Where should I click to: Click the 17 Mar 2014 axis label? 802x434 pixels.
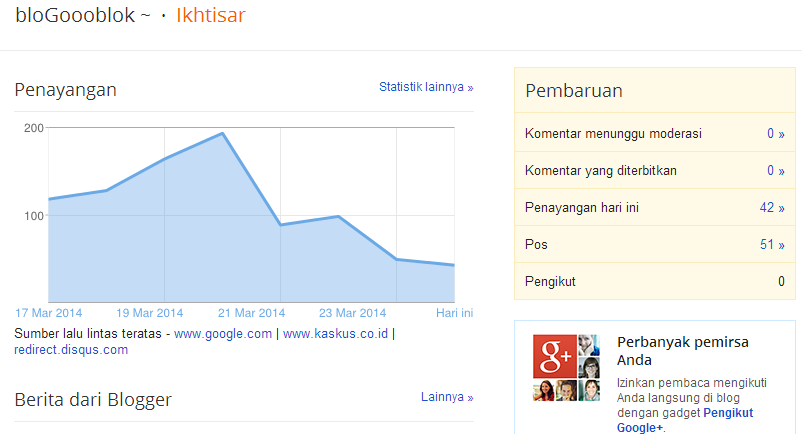point(49,313)
